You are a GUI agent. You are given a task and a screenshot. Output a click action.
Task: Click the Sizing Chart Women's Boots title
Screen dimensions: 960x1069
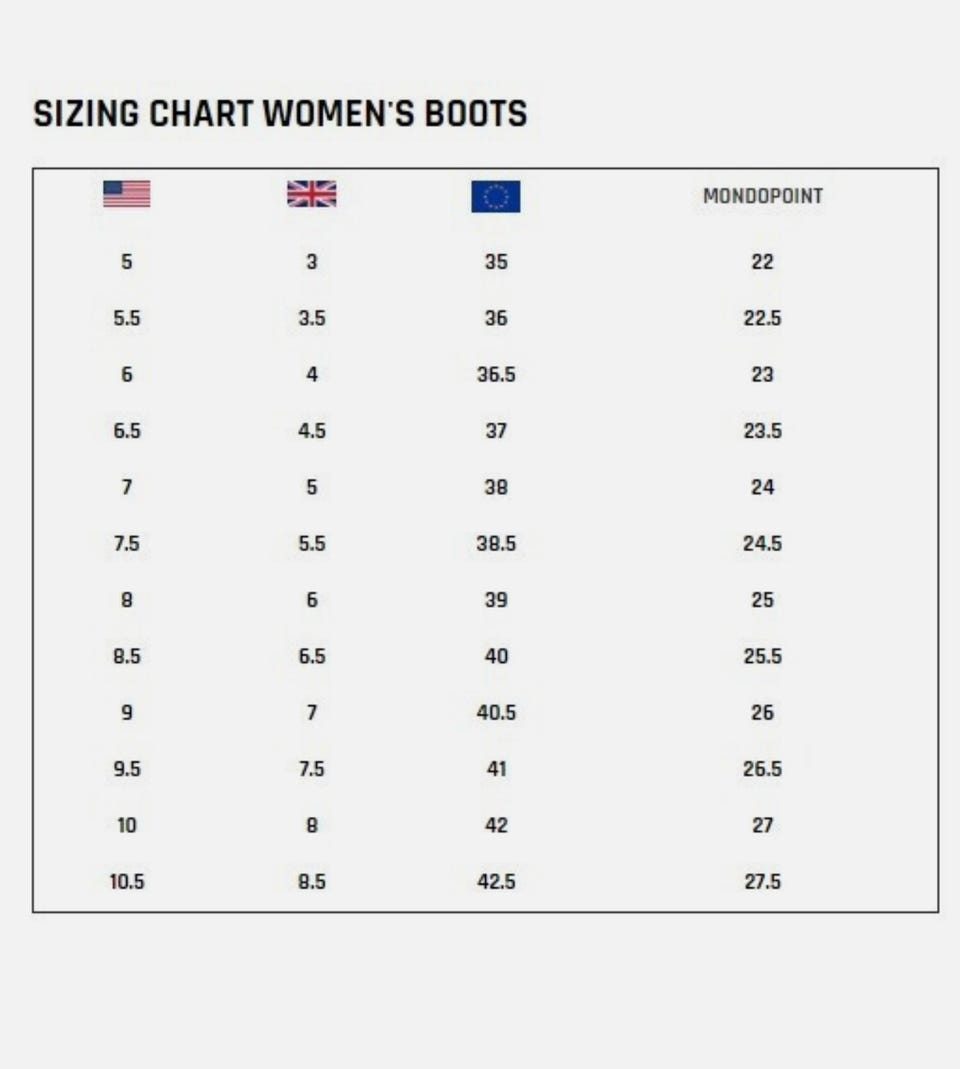(x=280, y=113)
